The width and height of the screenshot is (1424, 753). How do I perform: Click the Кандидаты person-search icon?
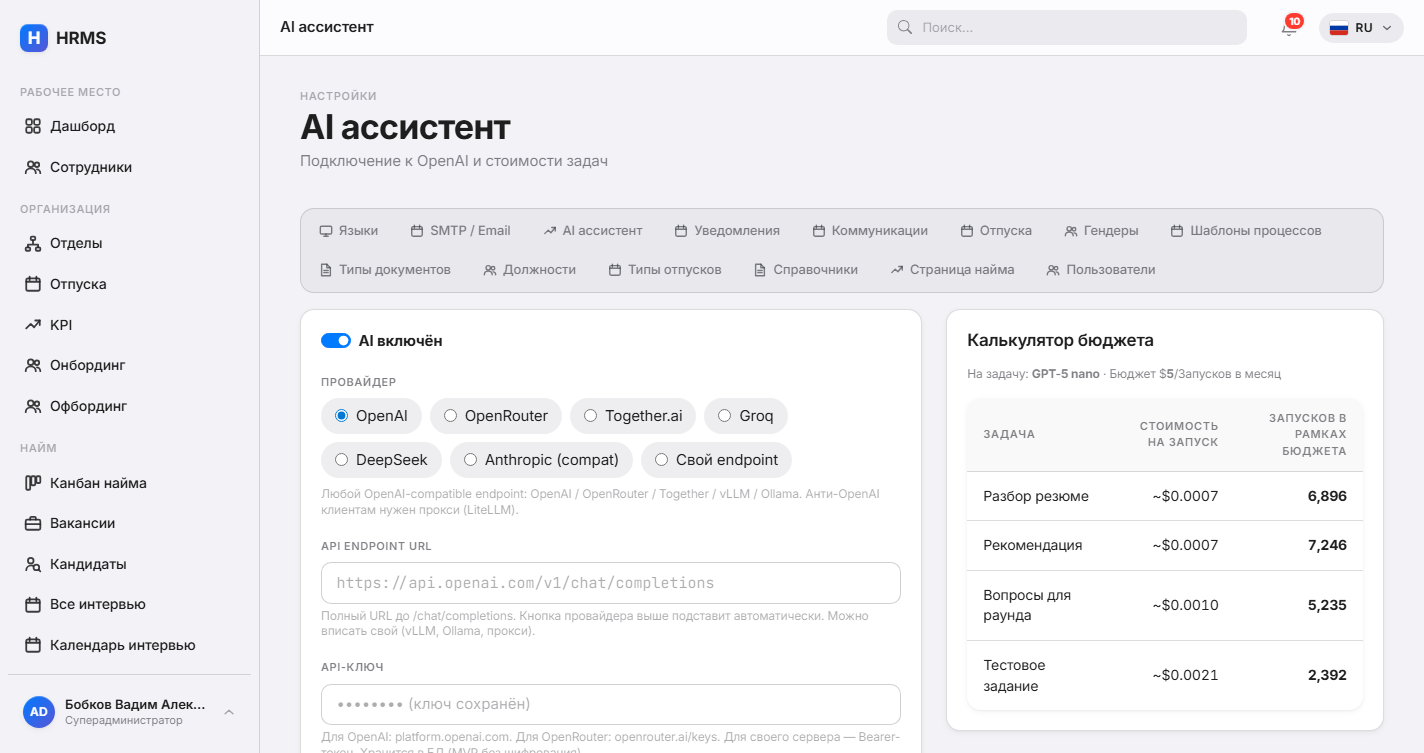(x=33, y=564)
